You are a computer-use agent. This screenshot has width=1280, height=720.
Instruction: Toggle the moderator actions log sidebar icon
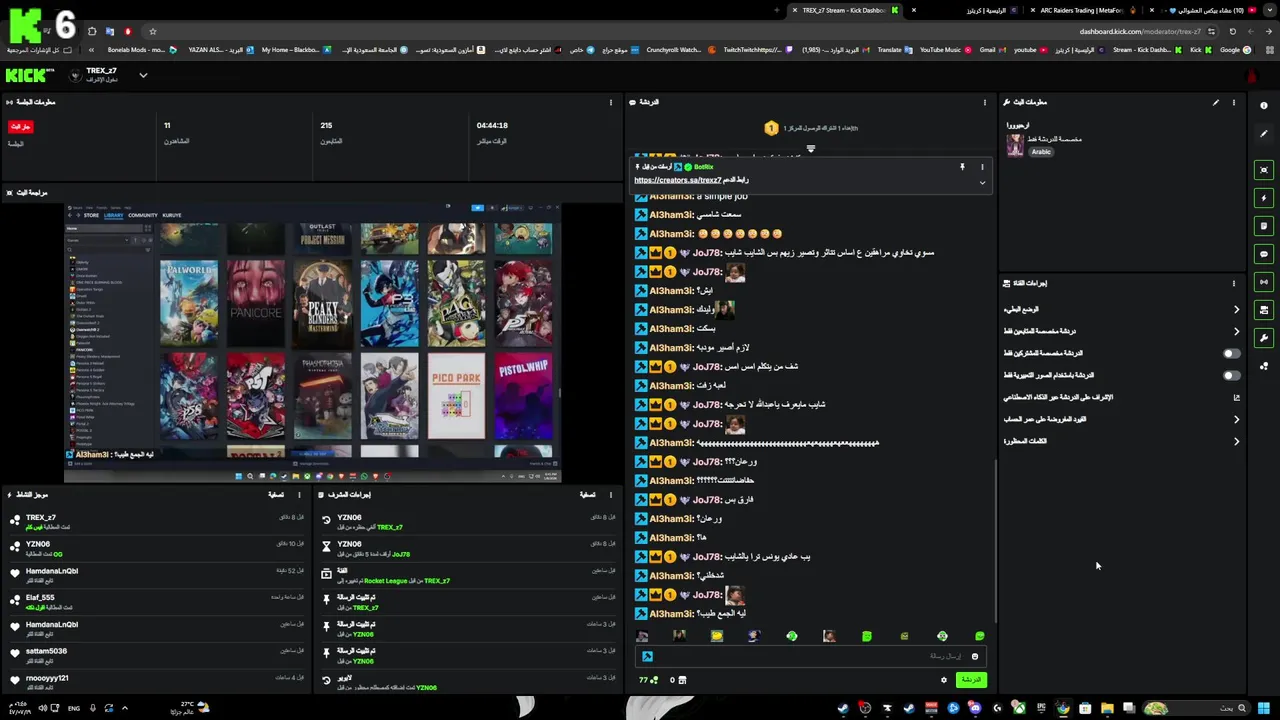click(1264, 226)
